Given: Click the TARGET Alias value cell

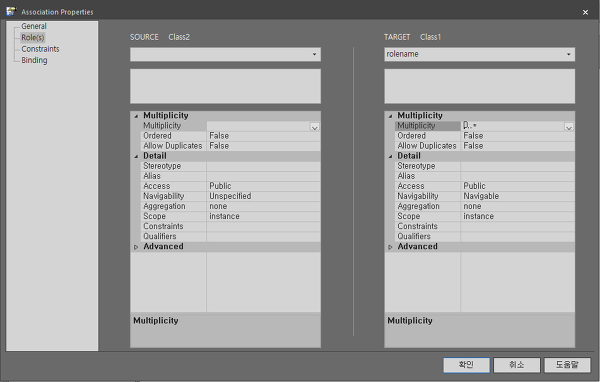Looking at the screenshot, I should (x=517, y=176).
